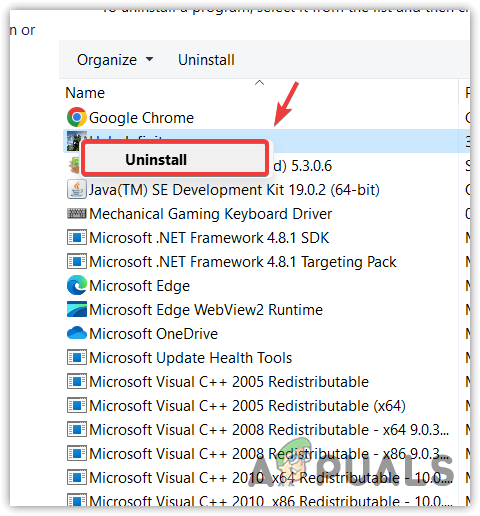
Task: Select the Microsoft OneDrive entry text
Action: point(154,334)
